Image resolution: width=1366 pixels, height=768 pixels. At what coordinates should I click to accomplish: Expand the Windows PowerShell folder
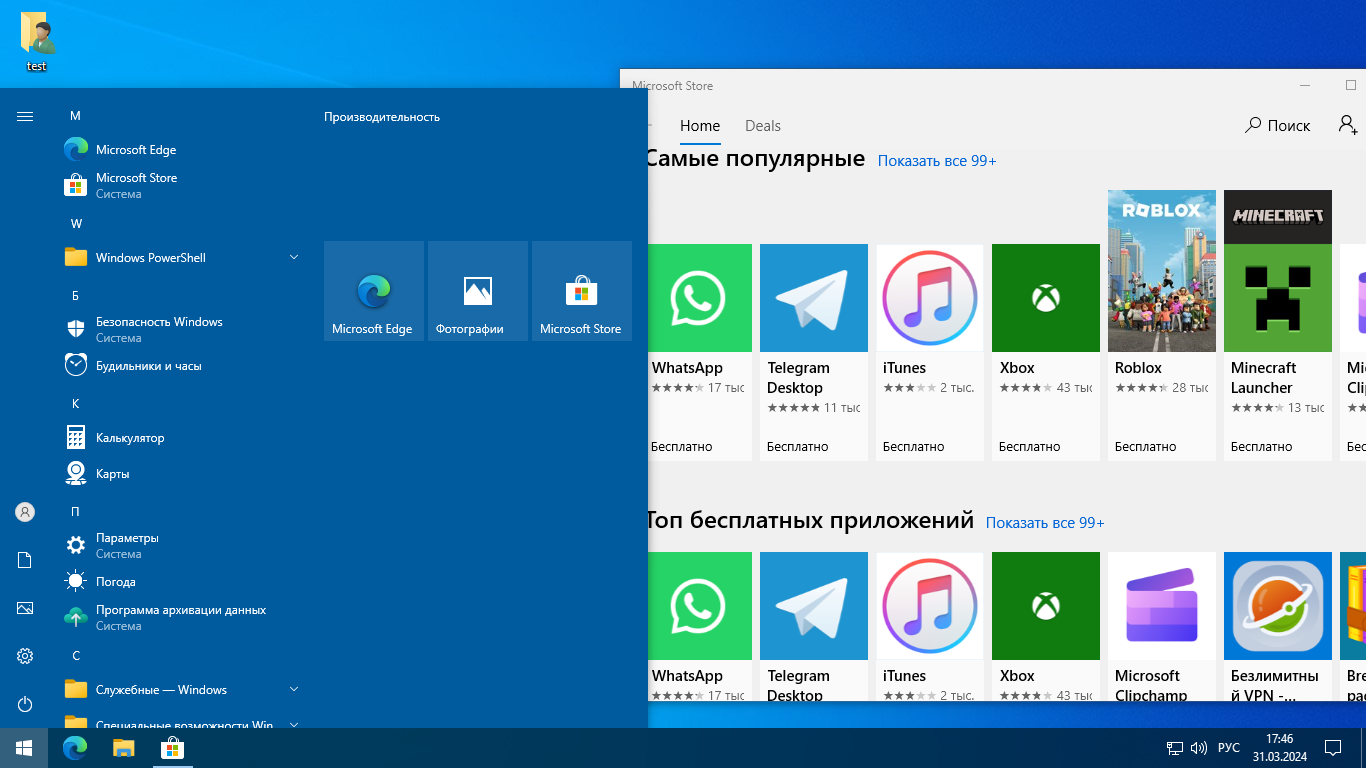pos(294,258)
